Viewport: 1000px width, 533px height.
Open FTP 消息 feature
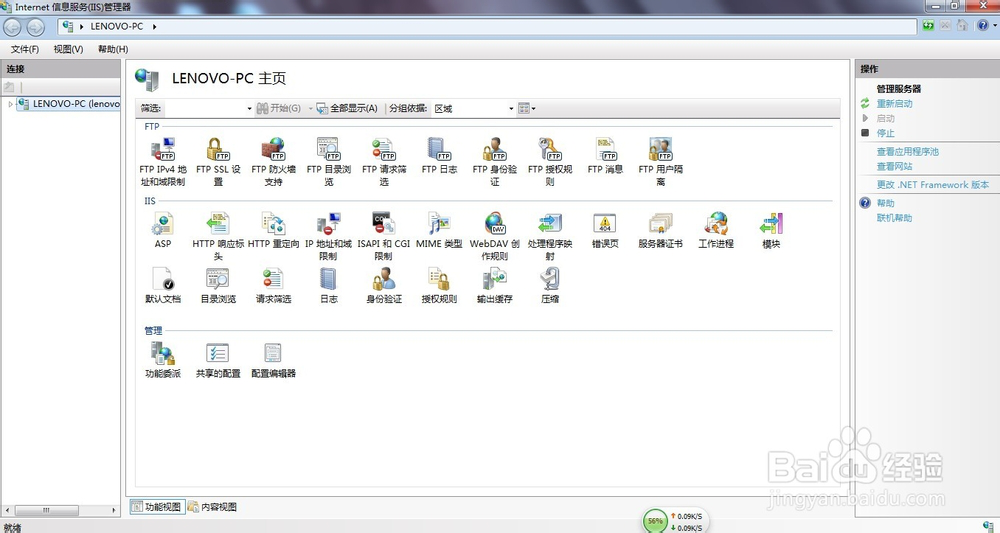click(x=605, y=156)
